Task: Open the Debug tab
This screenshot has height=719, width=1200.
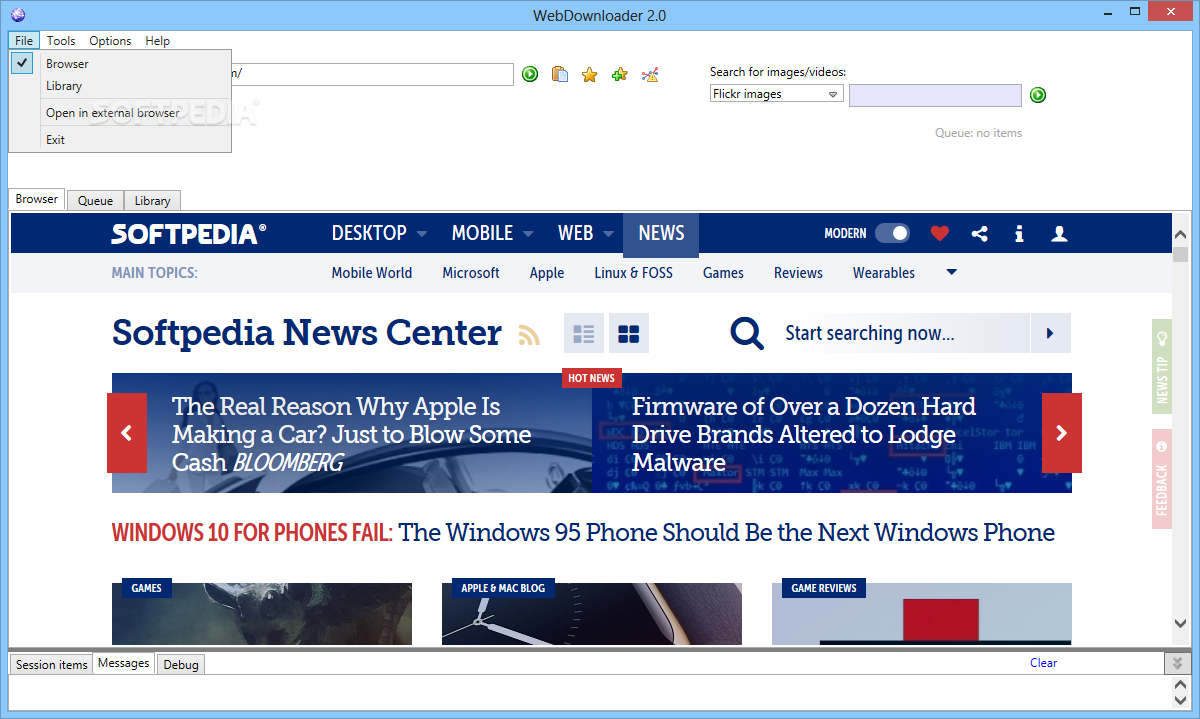Action: click(181, 665)
